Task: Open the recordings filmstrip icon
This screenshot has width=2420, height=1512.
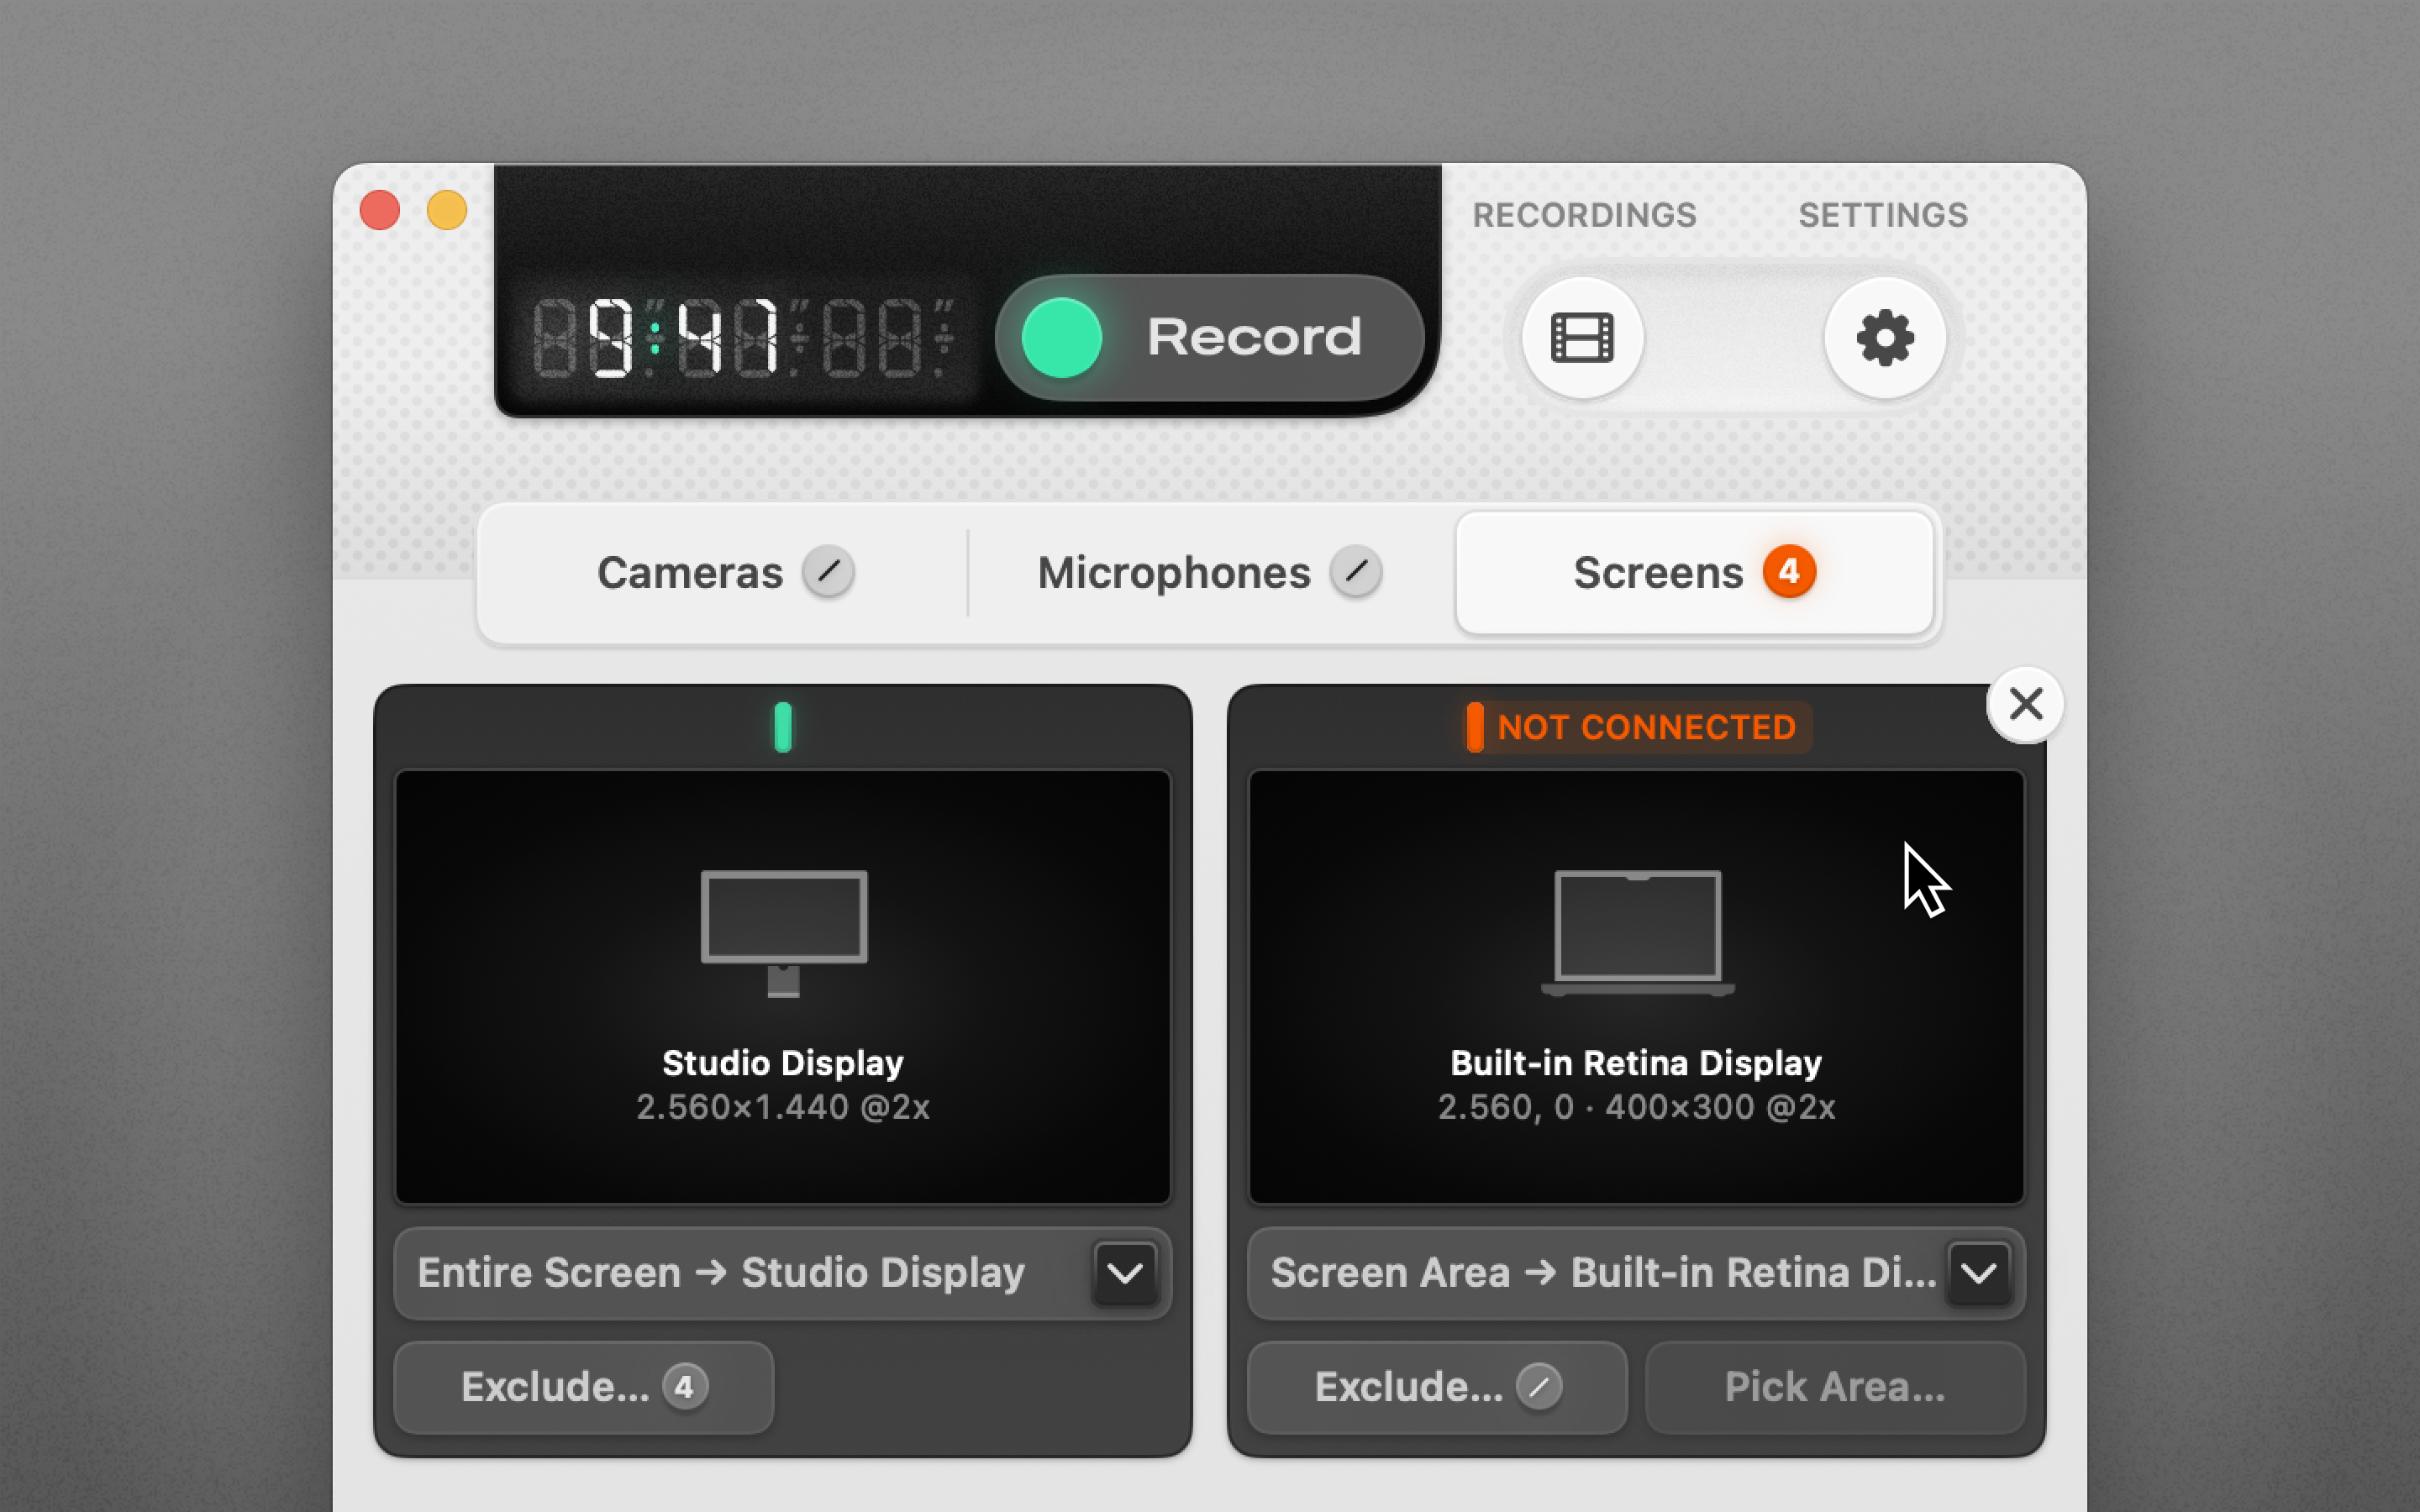Action: tap(1582, 338)
